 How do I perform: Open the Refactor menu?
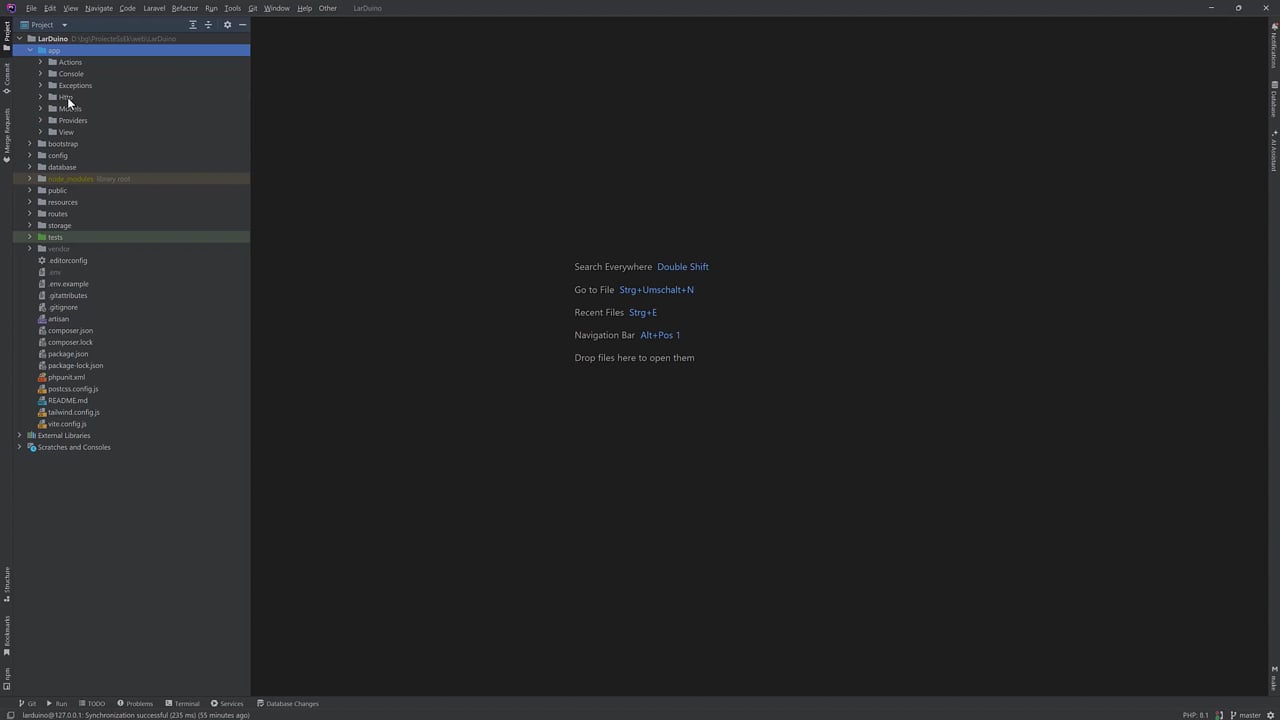click(x=185, y=8)
